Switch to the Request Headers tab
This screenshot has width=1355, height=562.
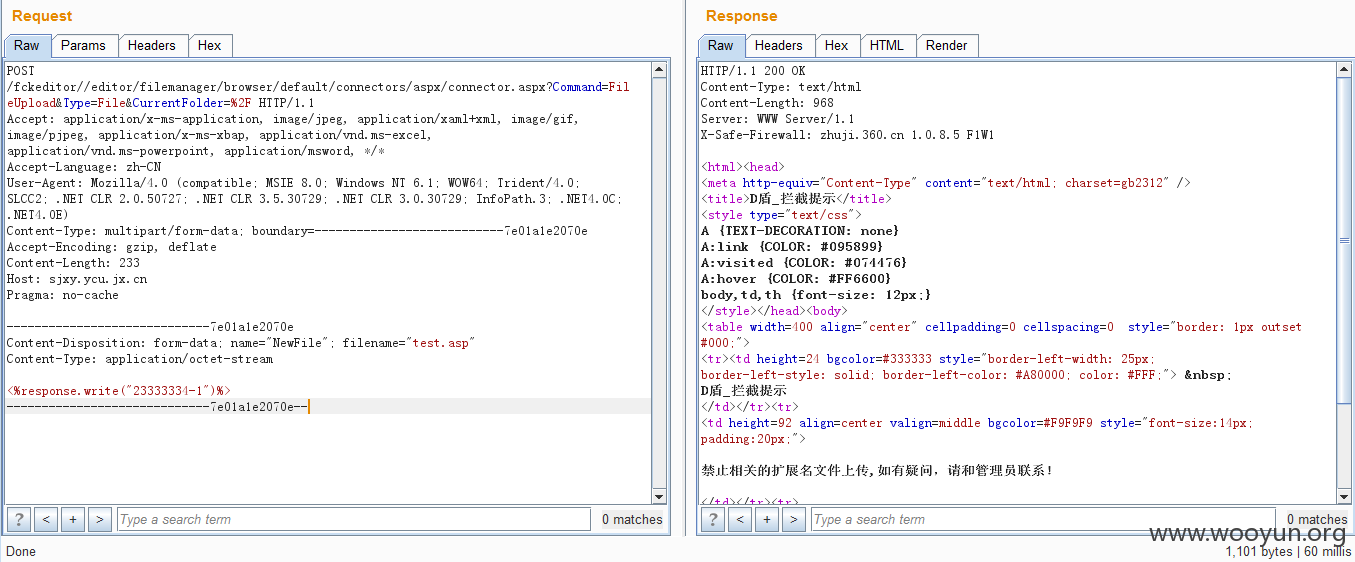152,45
